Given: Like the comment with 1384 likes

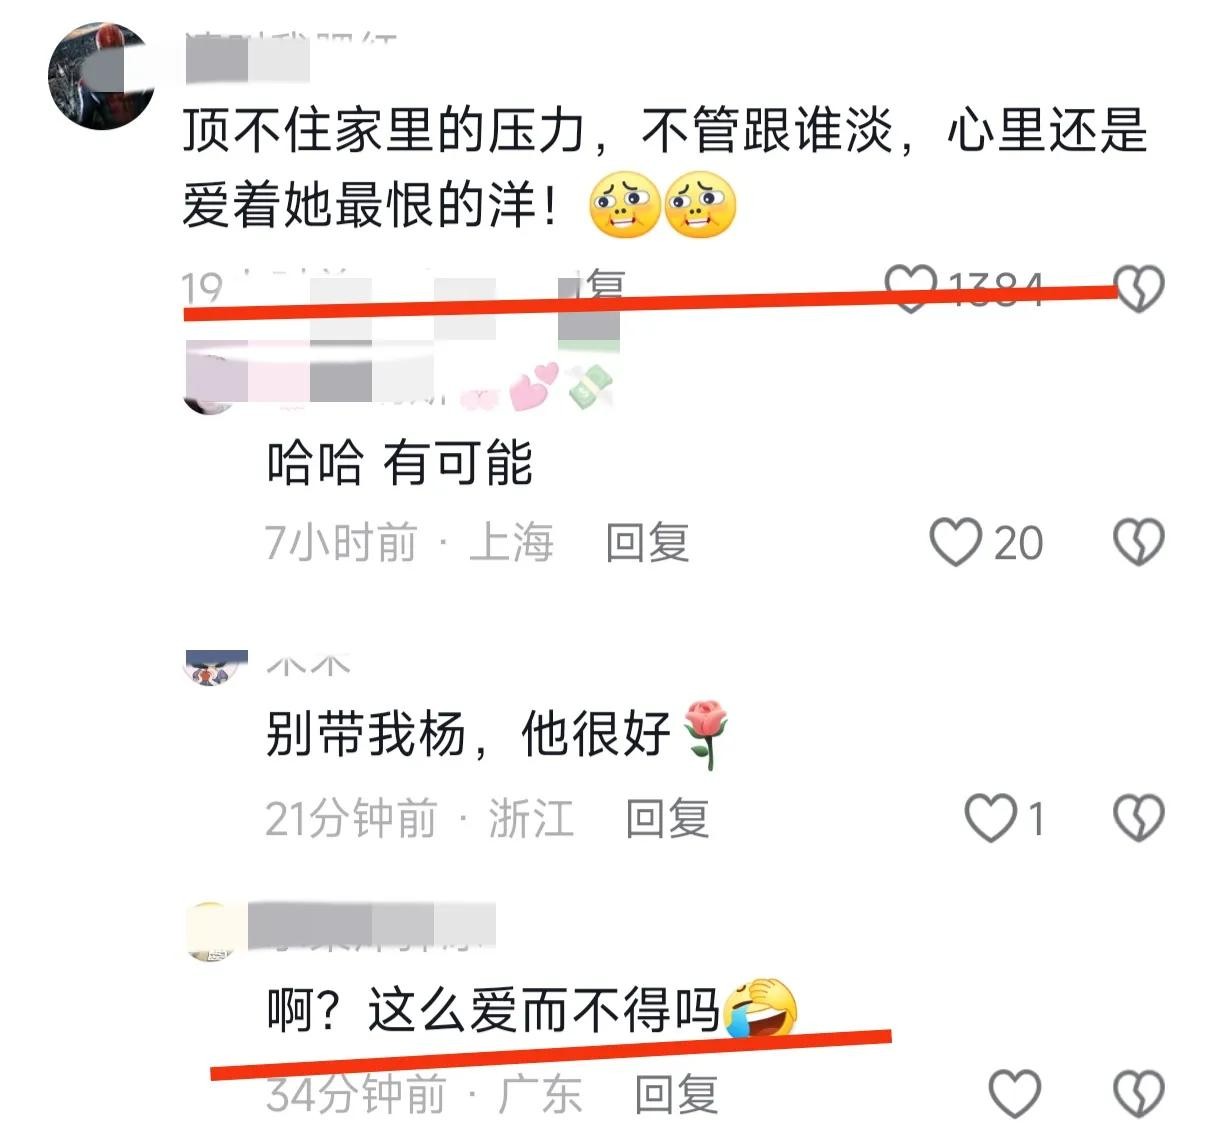Looking at the screenshot, I should (910, 288).
